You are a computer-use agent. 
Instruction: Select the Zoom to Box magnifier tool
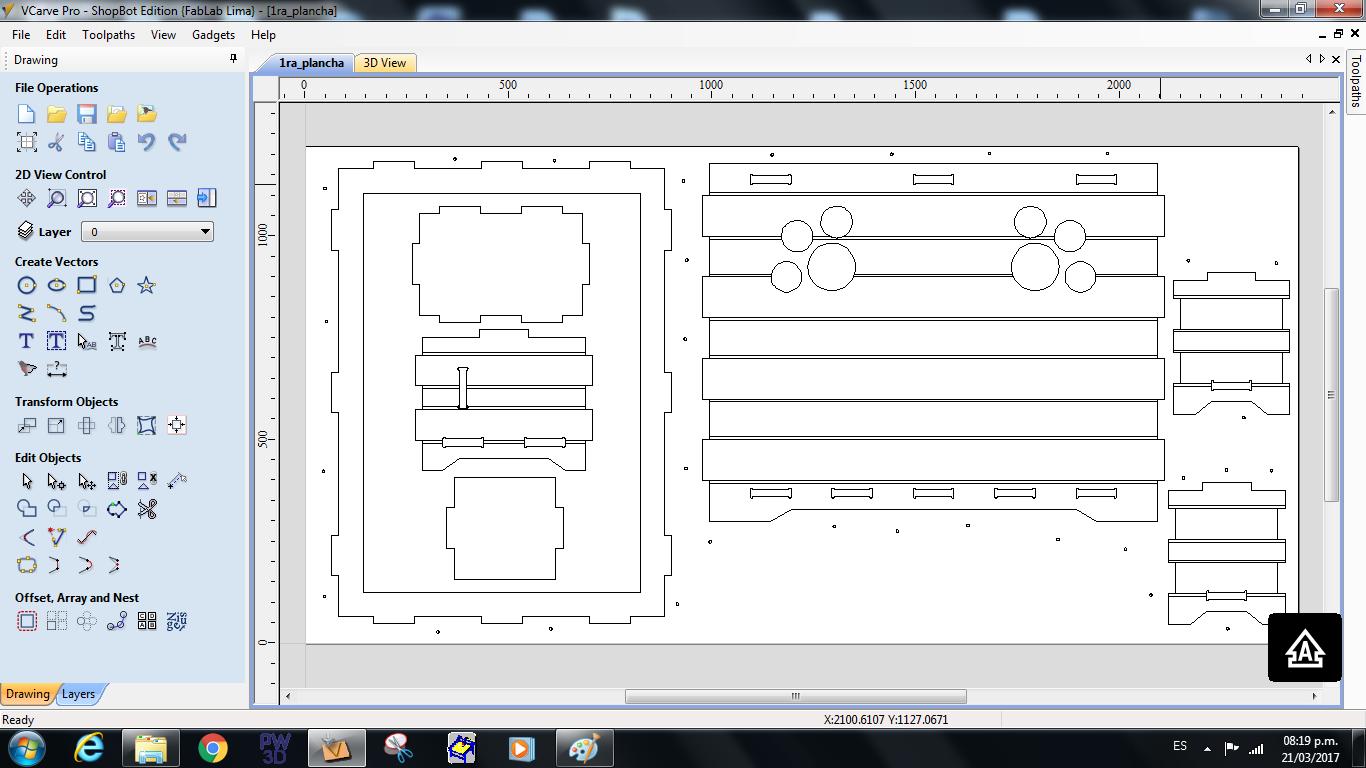coord(57,198)
